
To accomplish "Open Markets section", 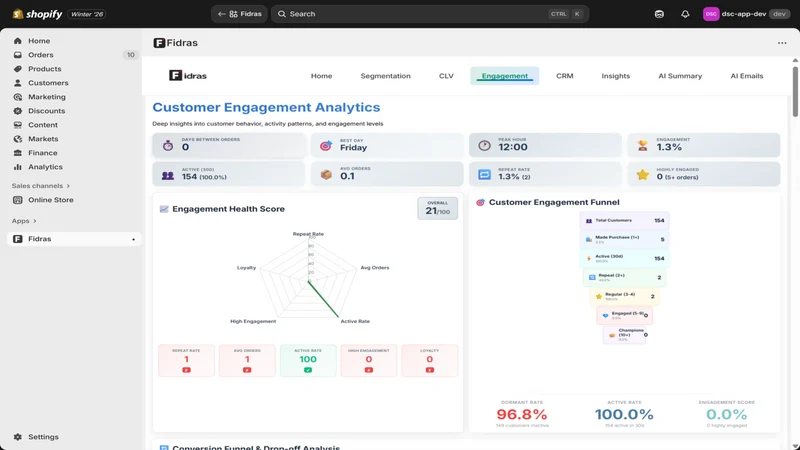I will click(43, 139).
